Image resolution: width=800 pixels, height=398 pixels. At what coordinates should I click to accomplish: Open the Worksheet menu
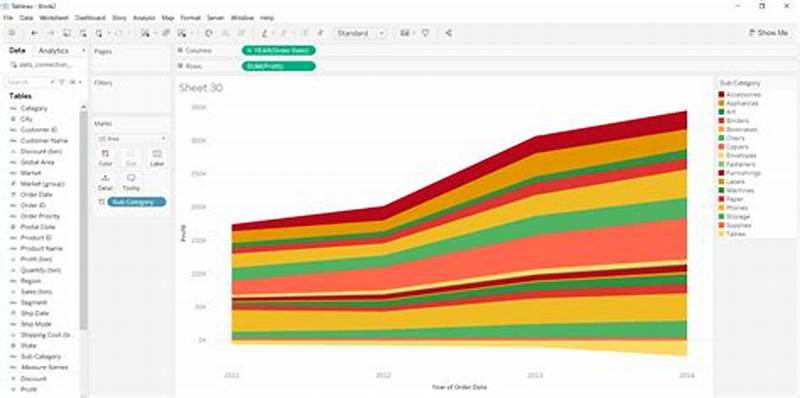tap(54, 18)
